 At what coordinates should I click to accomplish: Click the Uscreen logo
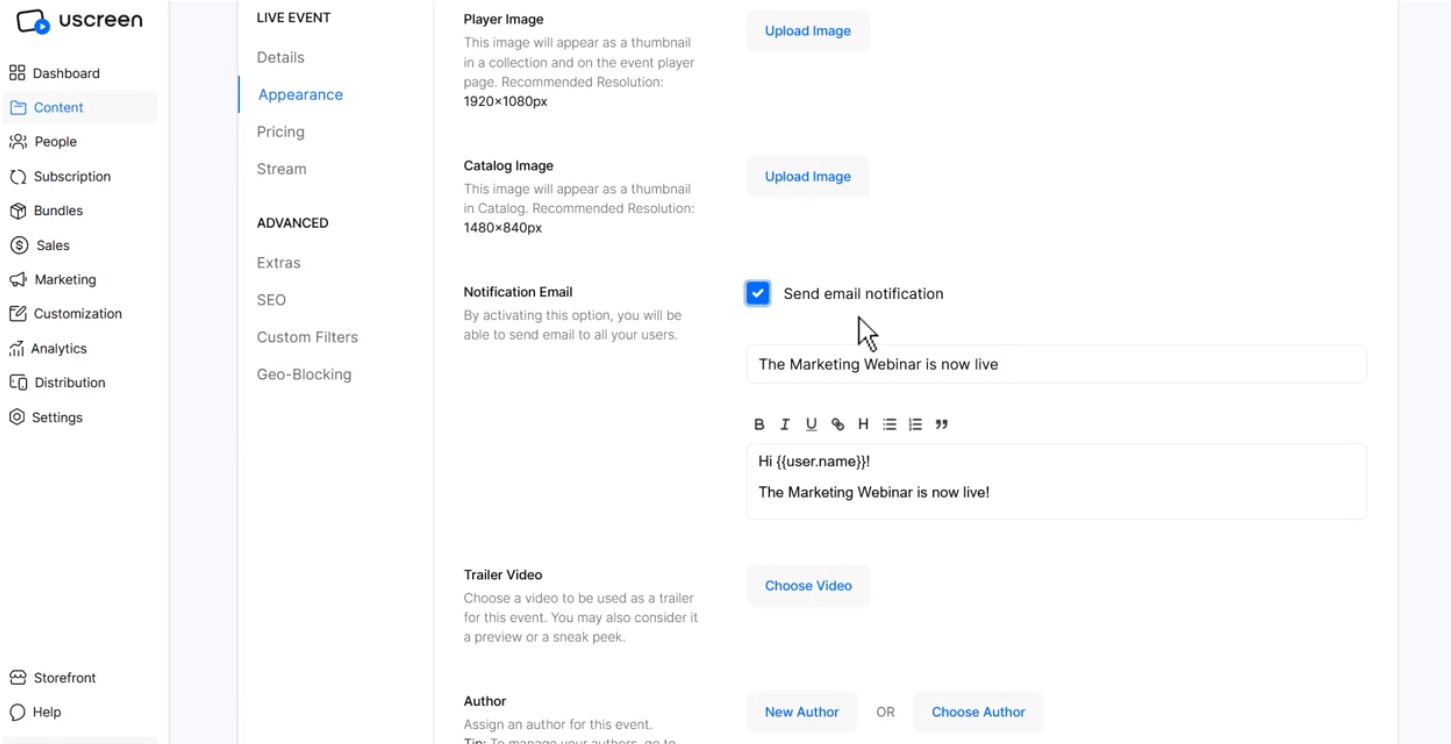(80, 20)
